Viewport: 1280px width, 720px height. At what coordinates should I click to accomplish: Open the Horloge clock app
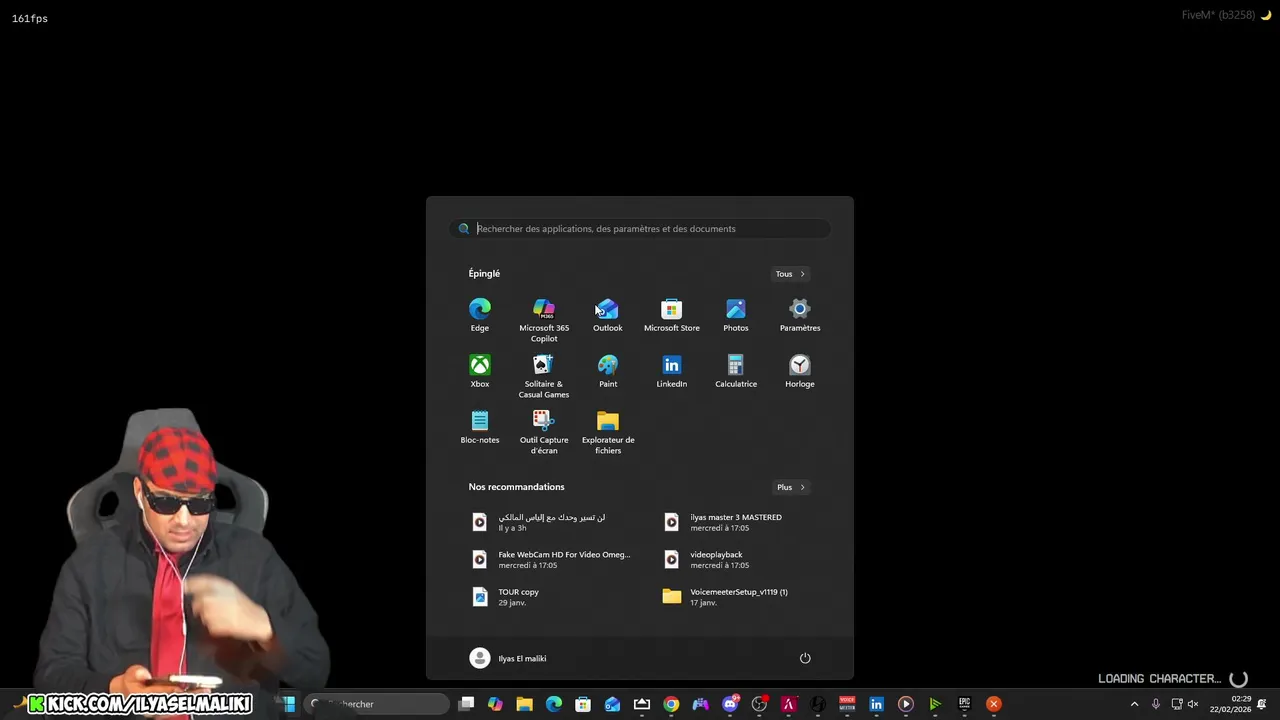click(800, 371)
